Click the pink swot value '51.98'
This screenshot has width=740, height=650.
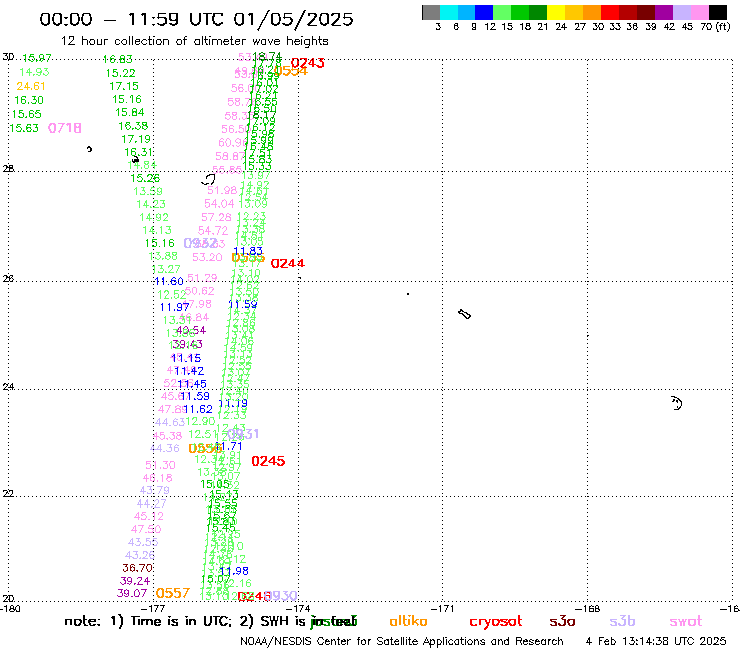222,190
